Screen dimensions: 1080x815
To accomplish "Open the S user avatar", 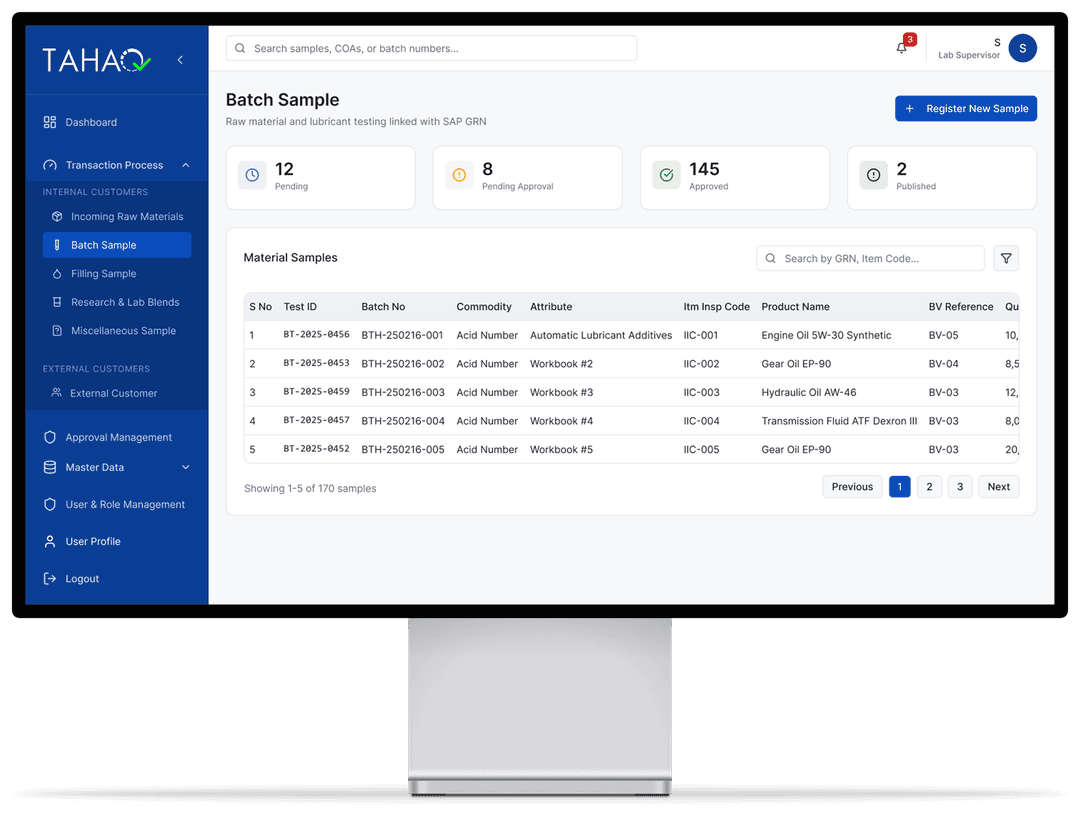I will click(x=1022, y=48).
